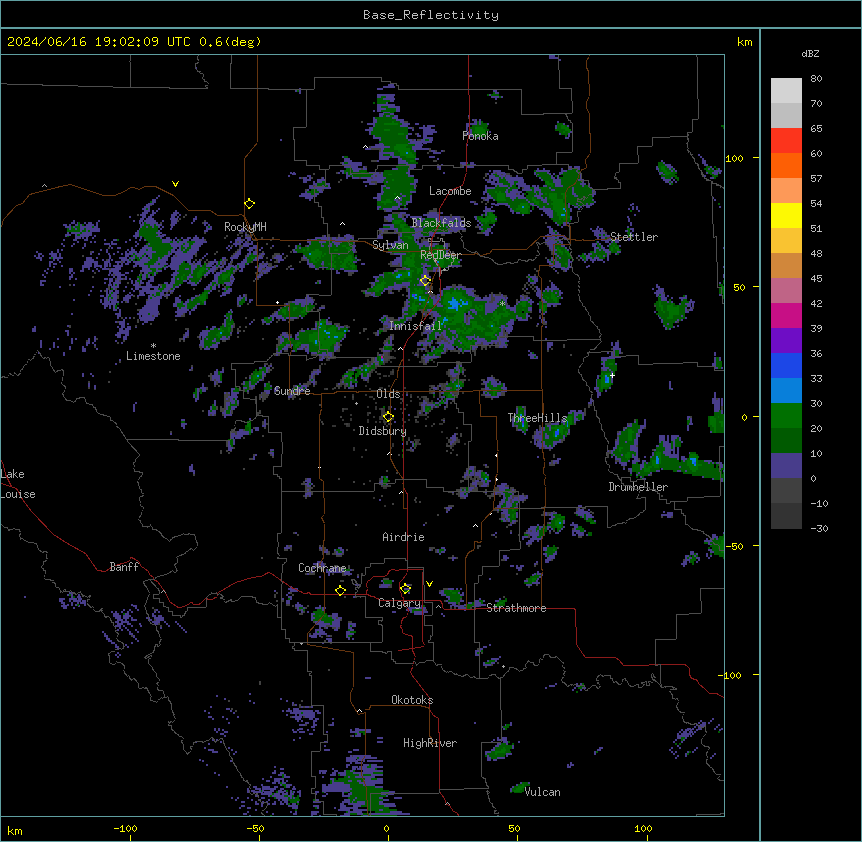Click the light blue 30-33 dBZ swatch
This screenshot has height=842, width=862.
click(786, 391)
